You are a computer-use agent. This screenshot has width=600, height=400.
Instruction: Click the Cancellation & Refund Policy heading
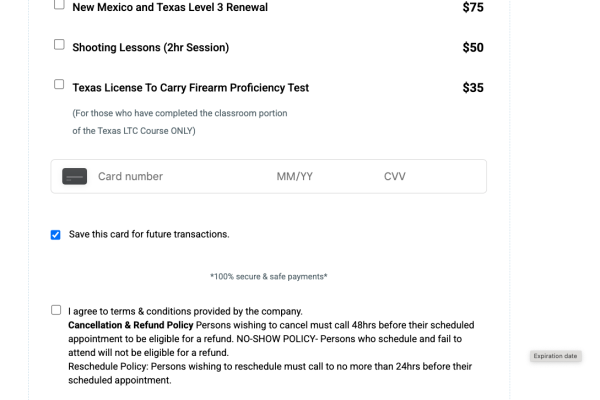[131, 325]
